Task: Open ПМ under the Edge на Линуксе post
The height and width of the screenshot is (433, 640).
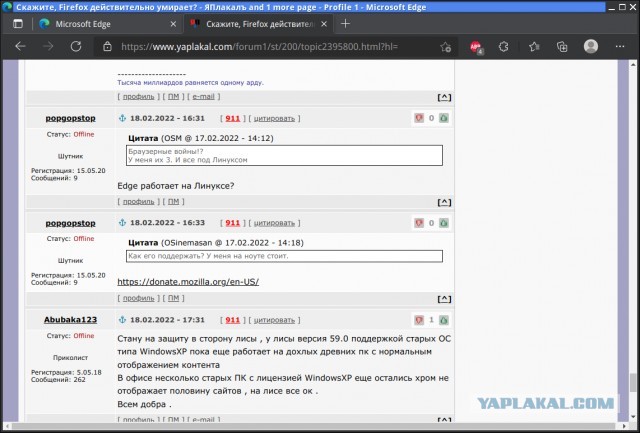Action: [x=173, y=202]
